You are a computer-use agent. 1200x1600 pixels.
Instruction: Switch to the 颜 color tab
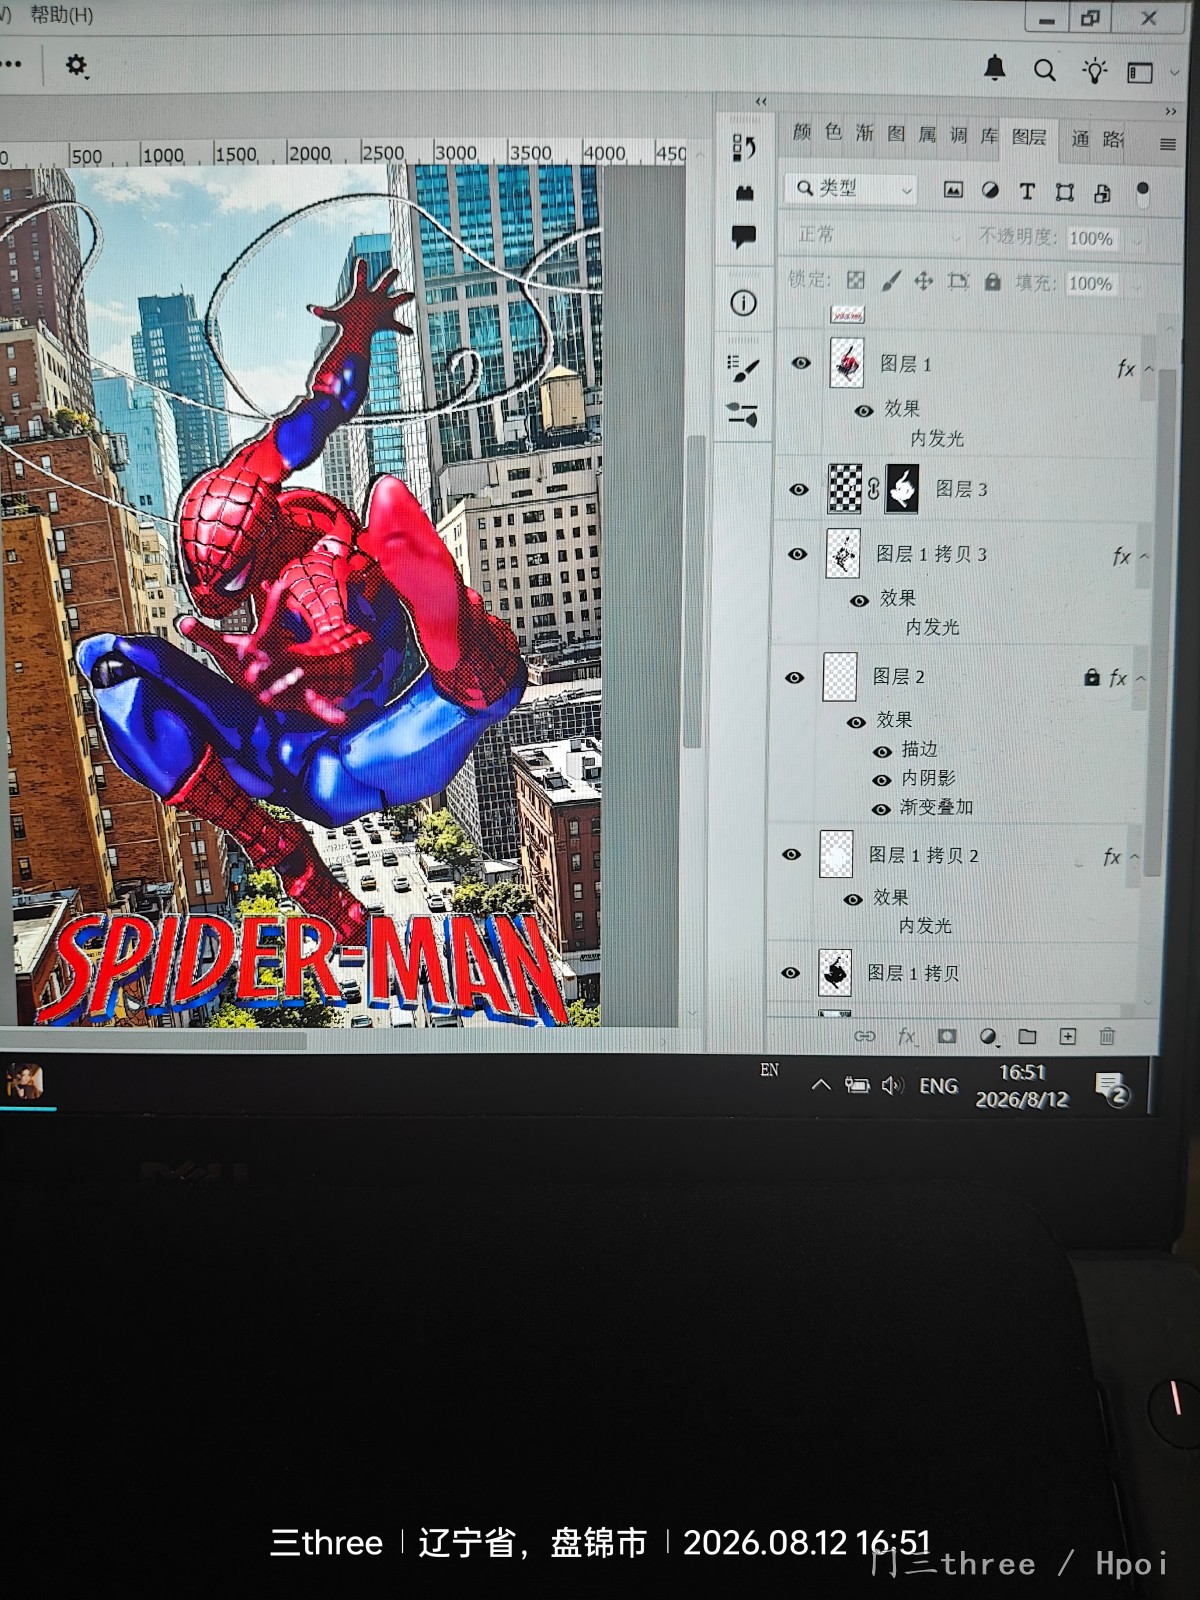[802, 132]
